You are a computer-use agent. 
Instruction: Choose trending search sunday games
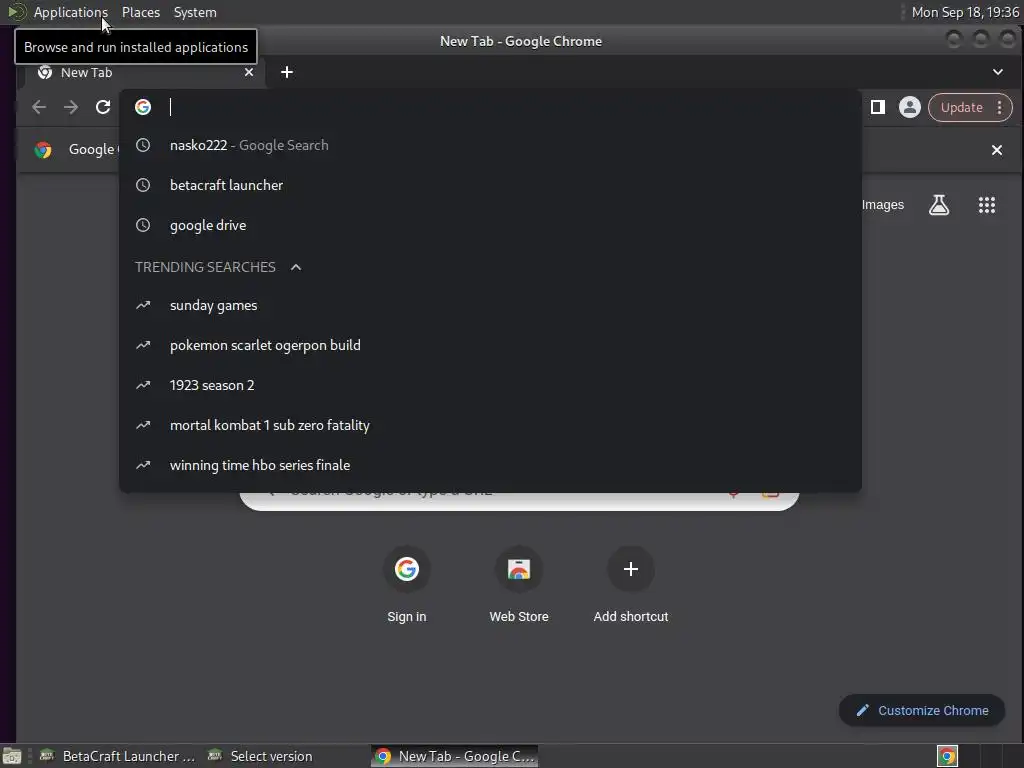click(x=490, y=306)
